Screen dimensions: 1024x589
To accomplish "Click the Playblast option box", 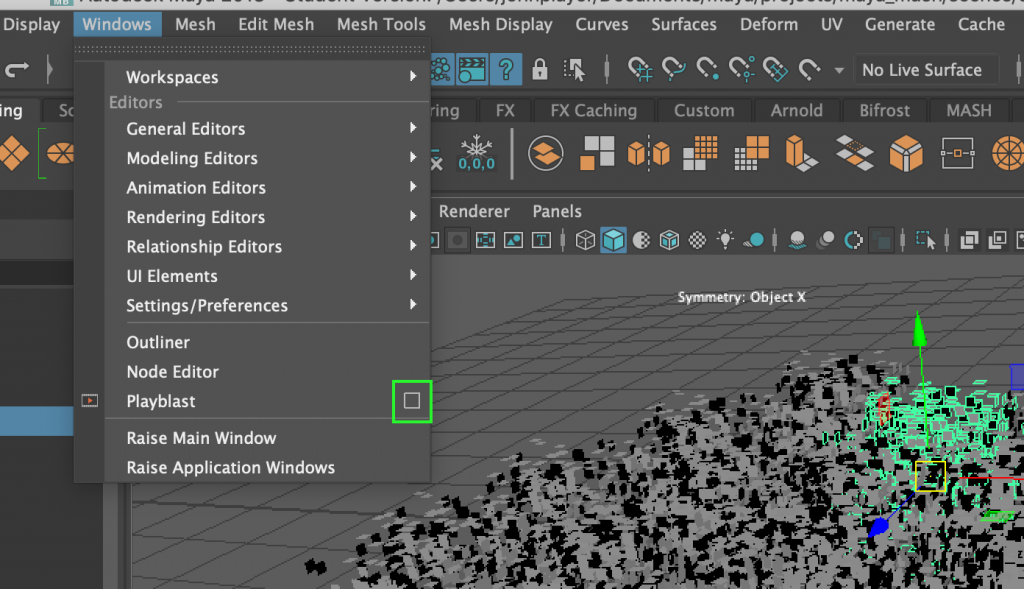I will point(412,401).
